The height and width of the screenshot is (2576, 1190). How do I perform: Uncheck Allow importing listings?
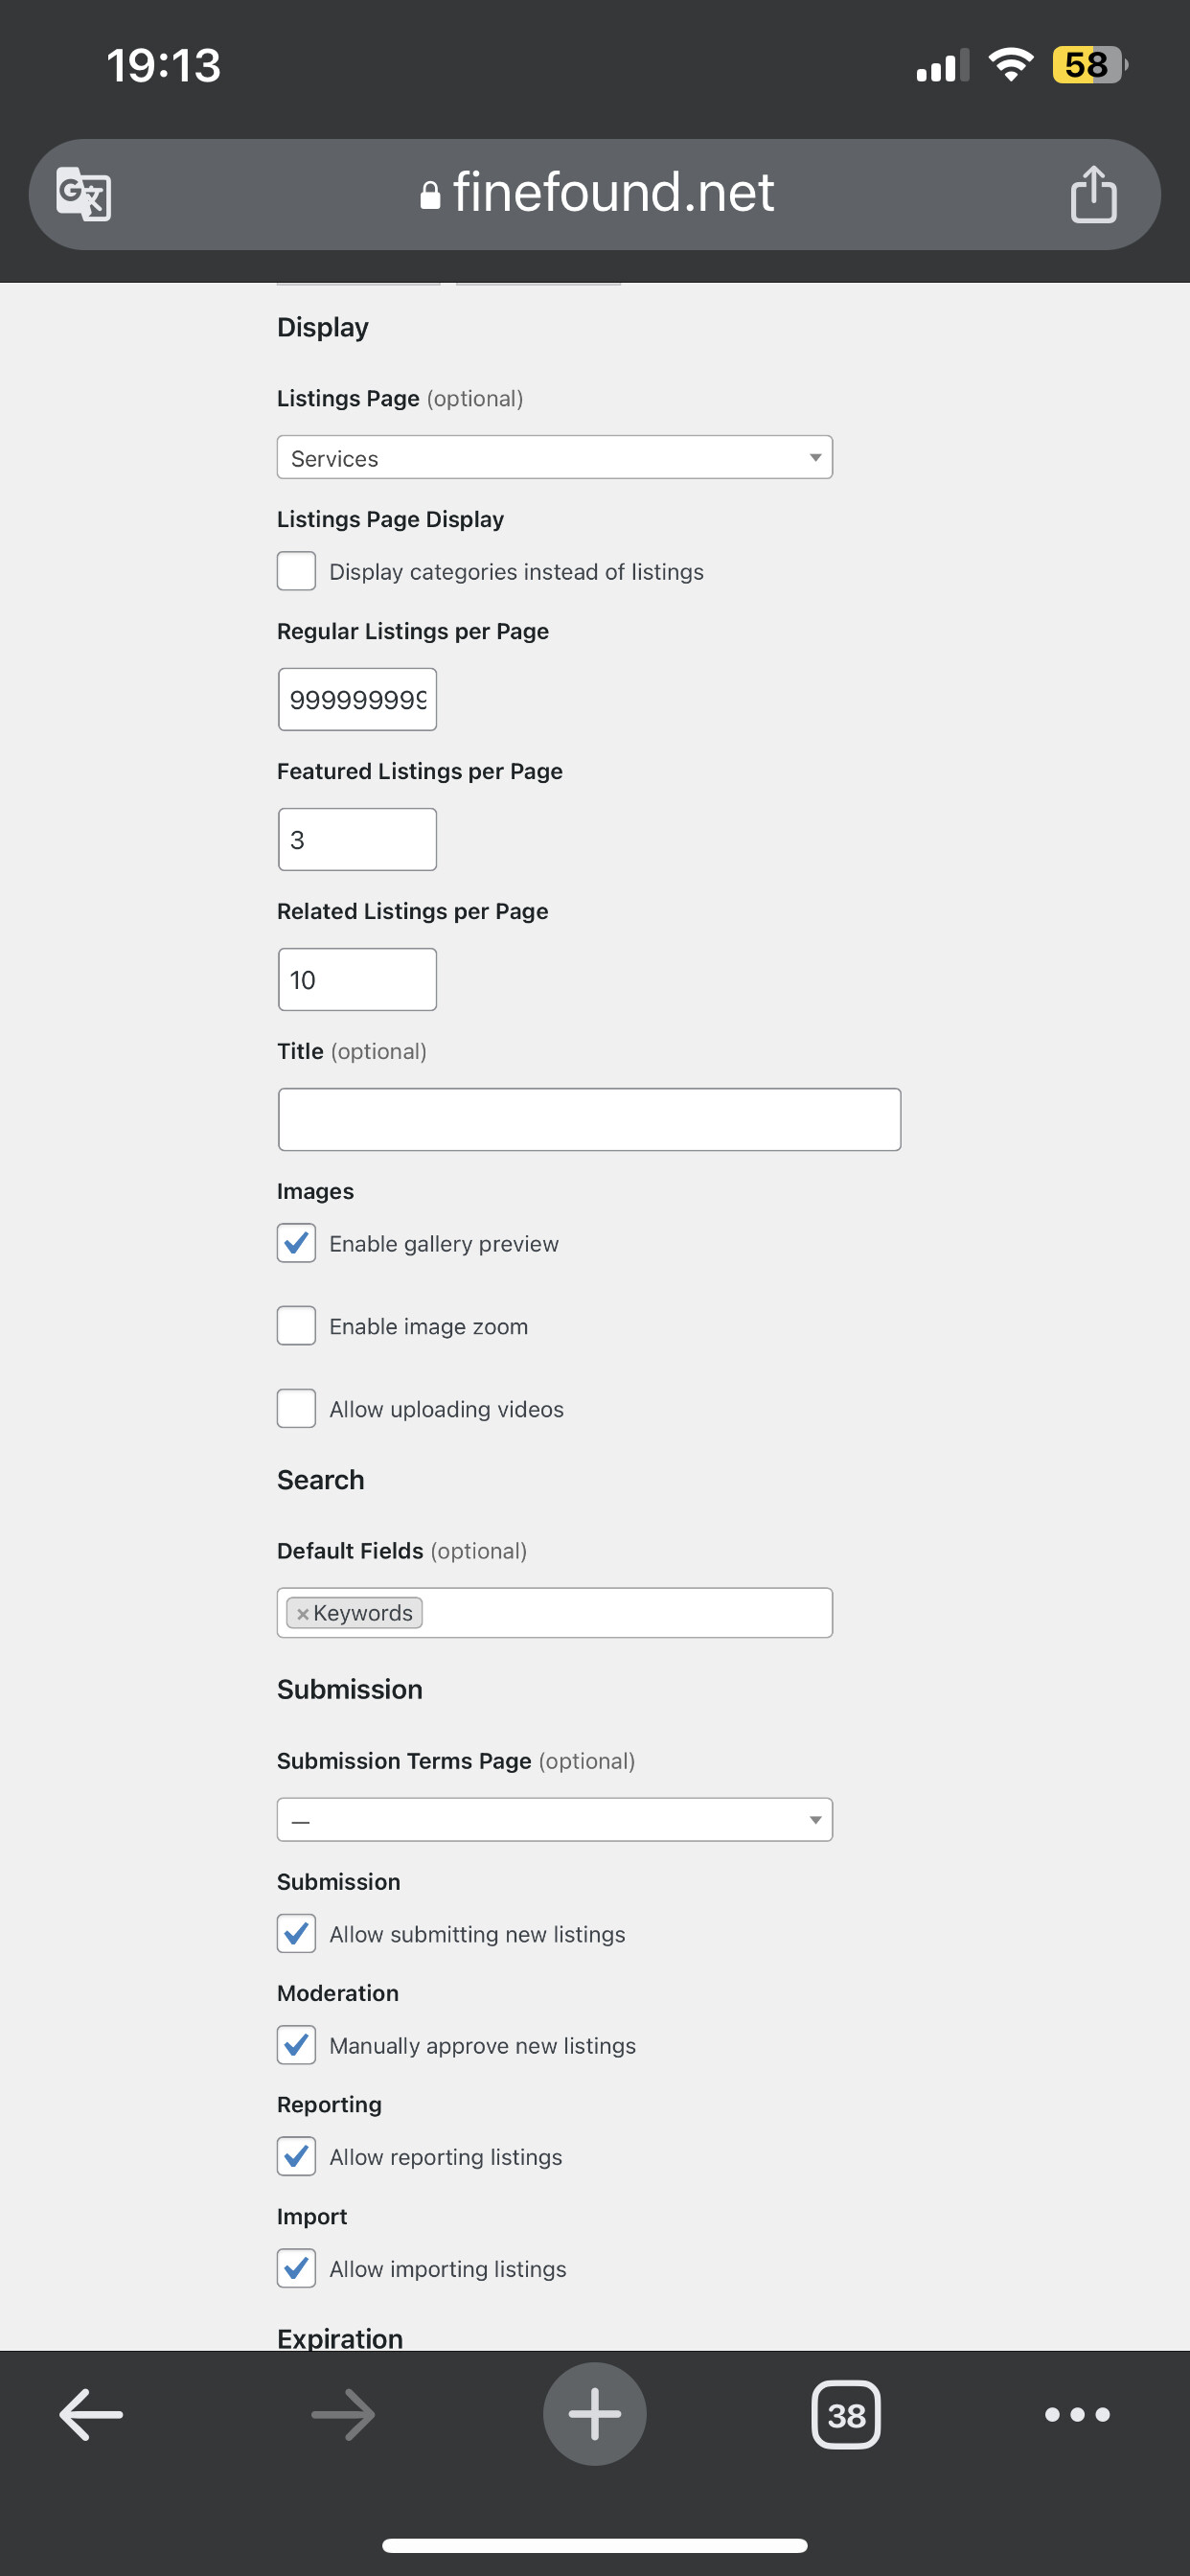tap(296, 2268)
